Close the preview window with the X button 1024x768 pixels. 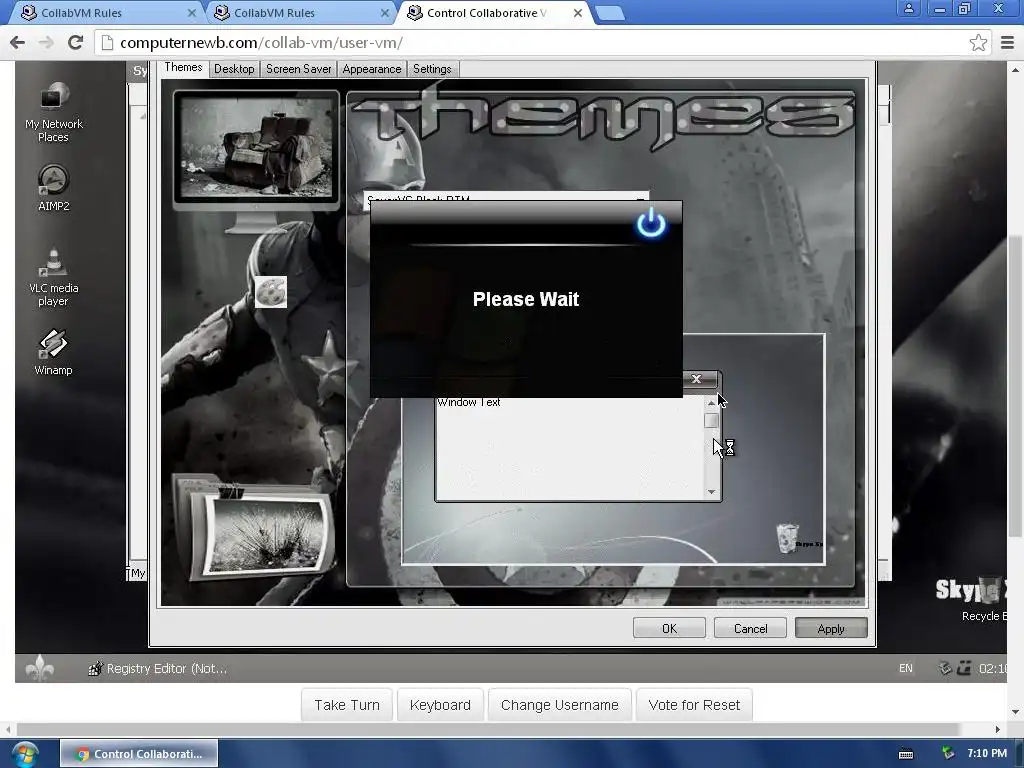click(x=696, y=379)
